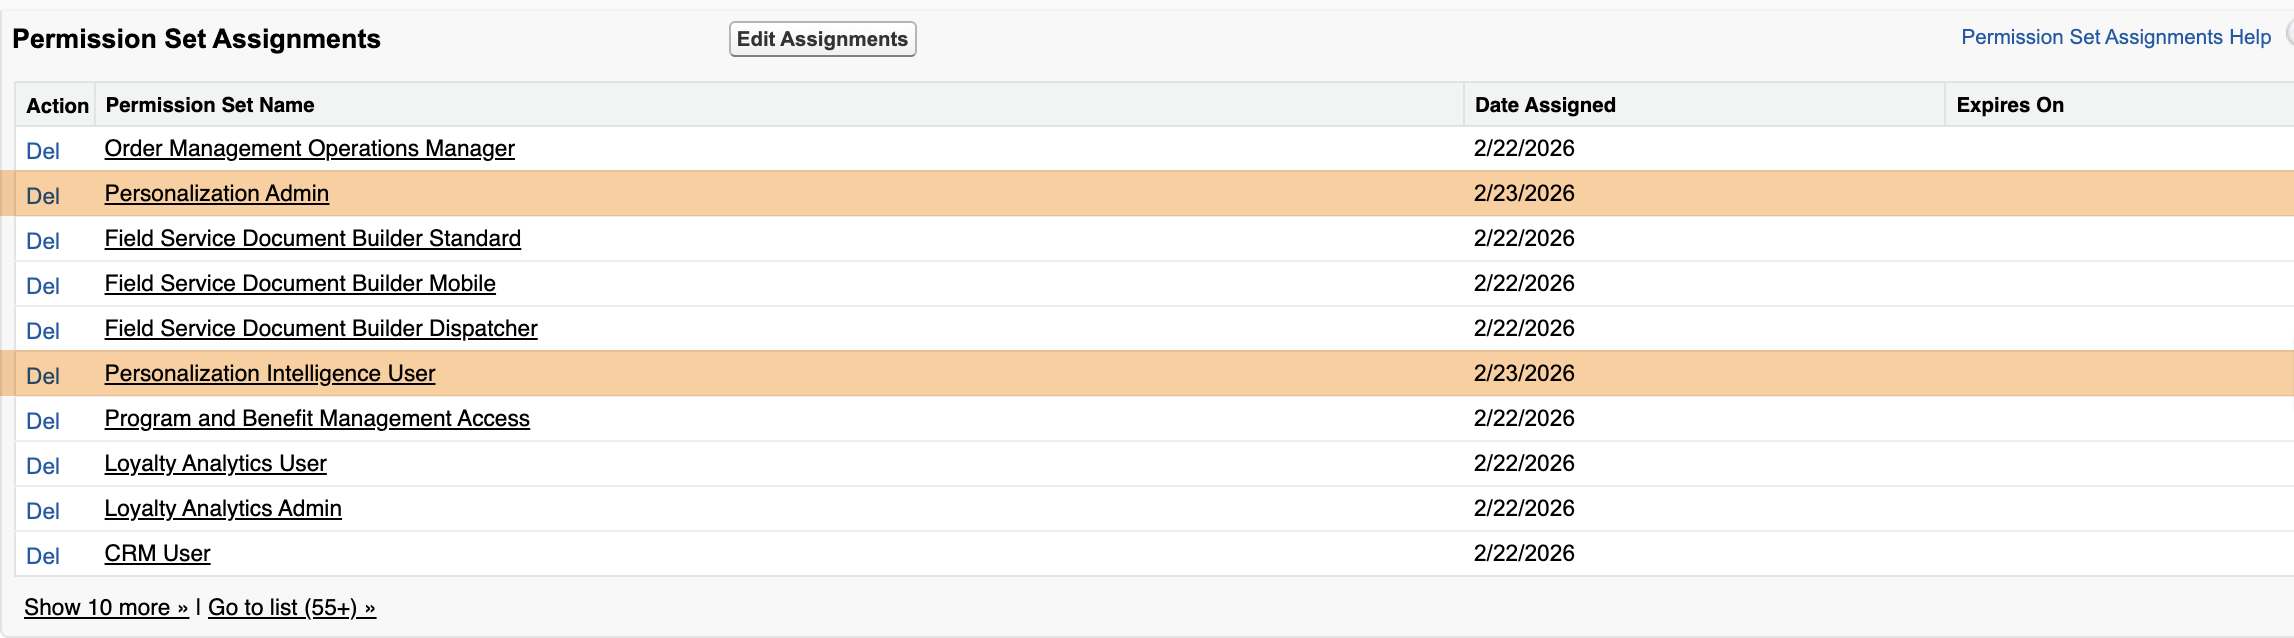Open Program and Benefit Management Access

317,418
